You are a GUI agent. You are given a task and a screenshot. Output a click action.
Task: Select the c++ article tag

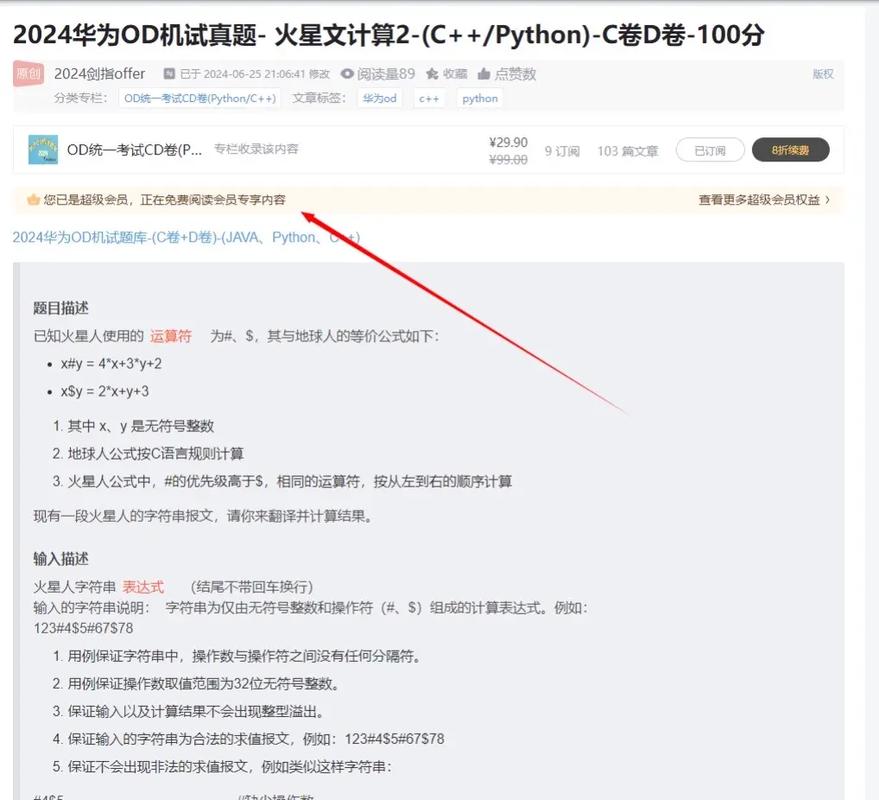(x=429, y=98)
